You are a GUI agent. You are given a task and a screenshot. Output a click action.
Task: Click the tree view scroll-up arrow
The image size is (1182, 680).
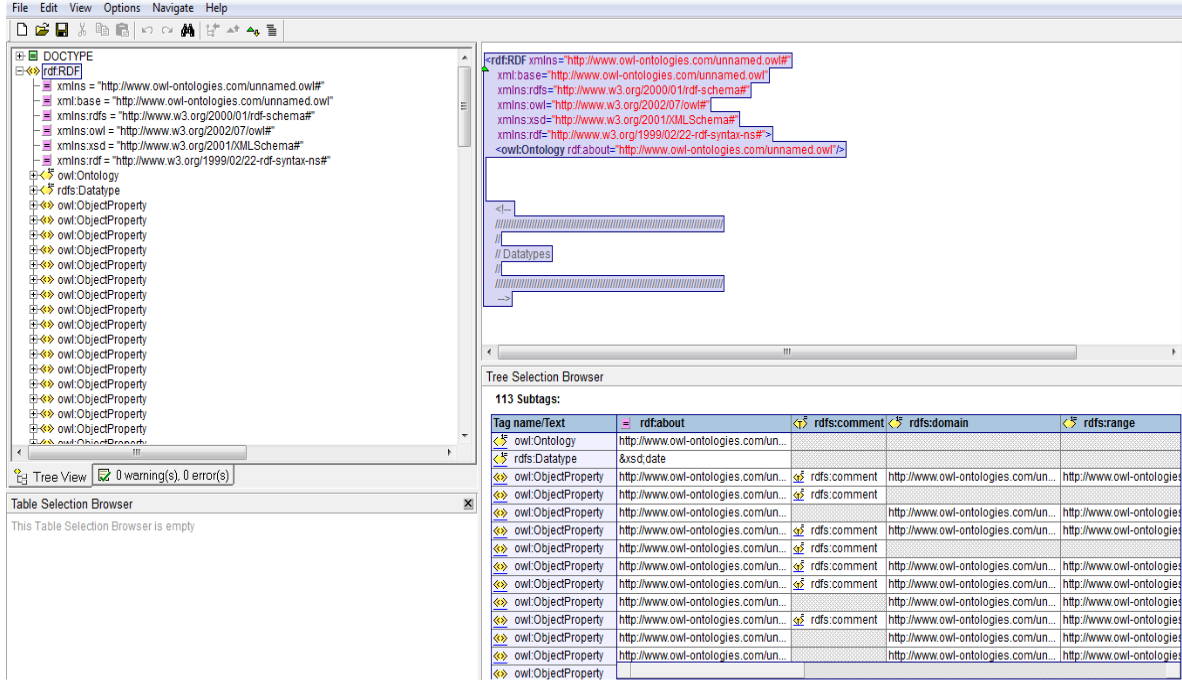click(464, 57)
